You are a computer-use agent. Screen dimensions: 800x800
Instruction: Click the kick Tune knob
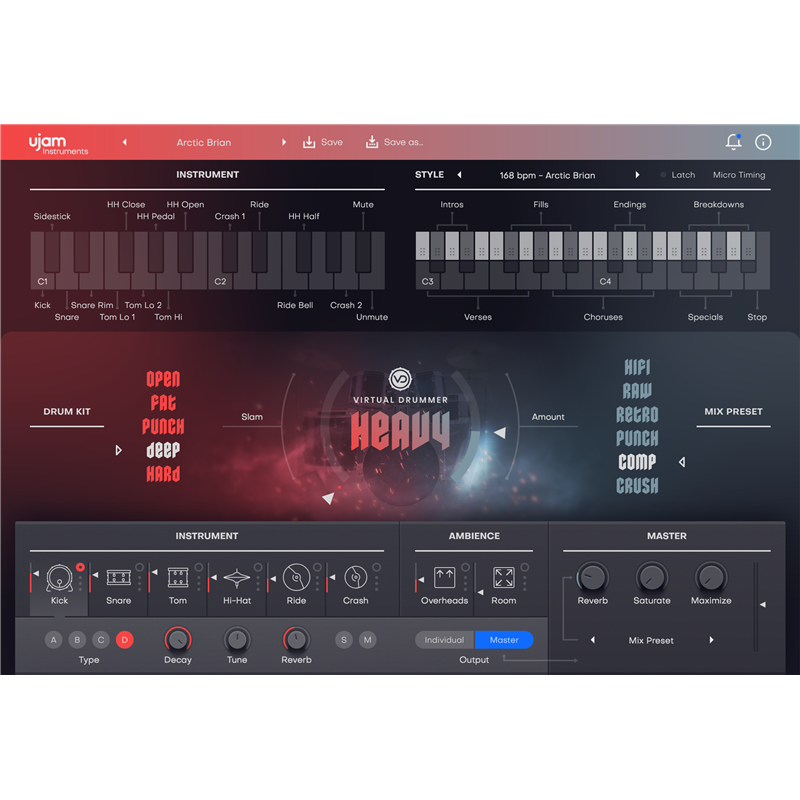point(237,639)
